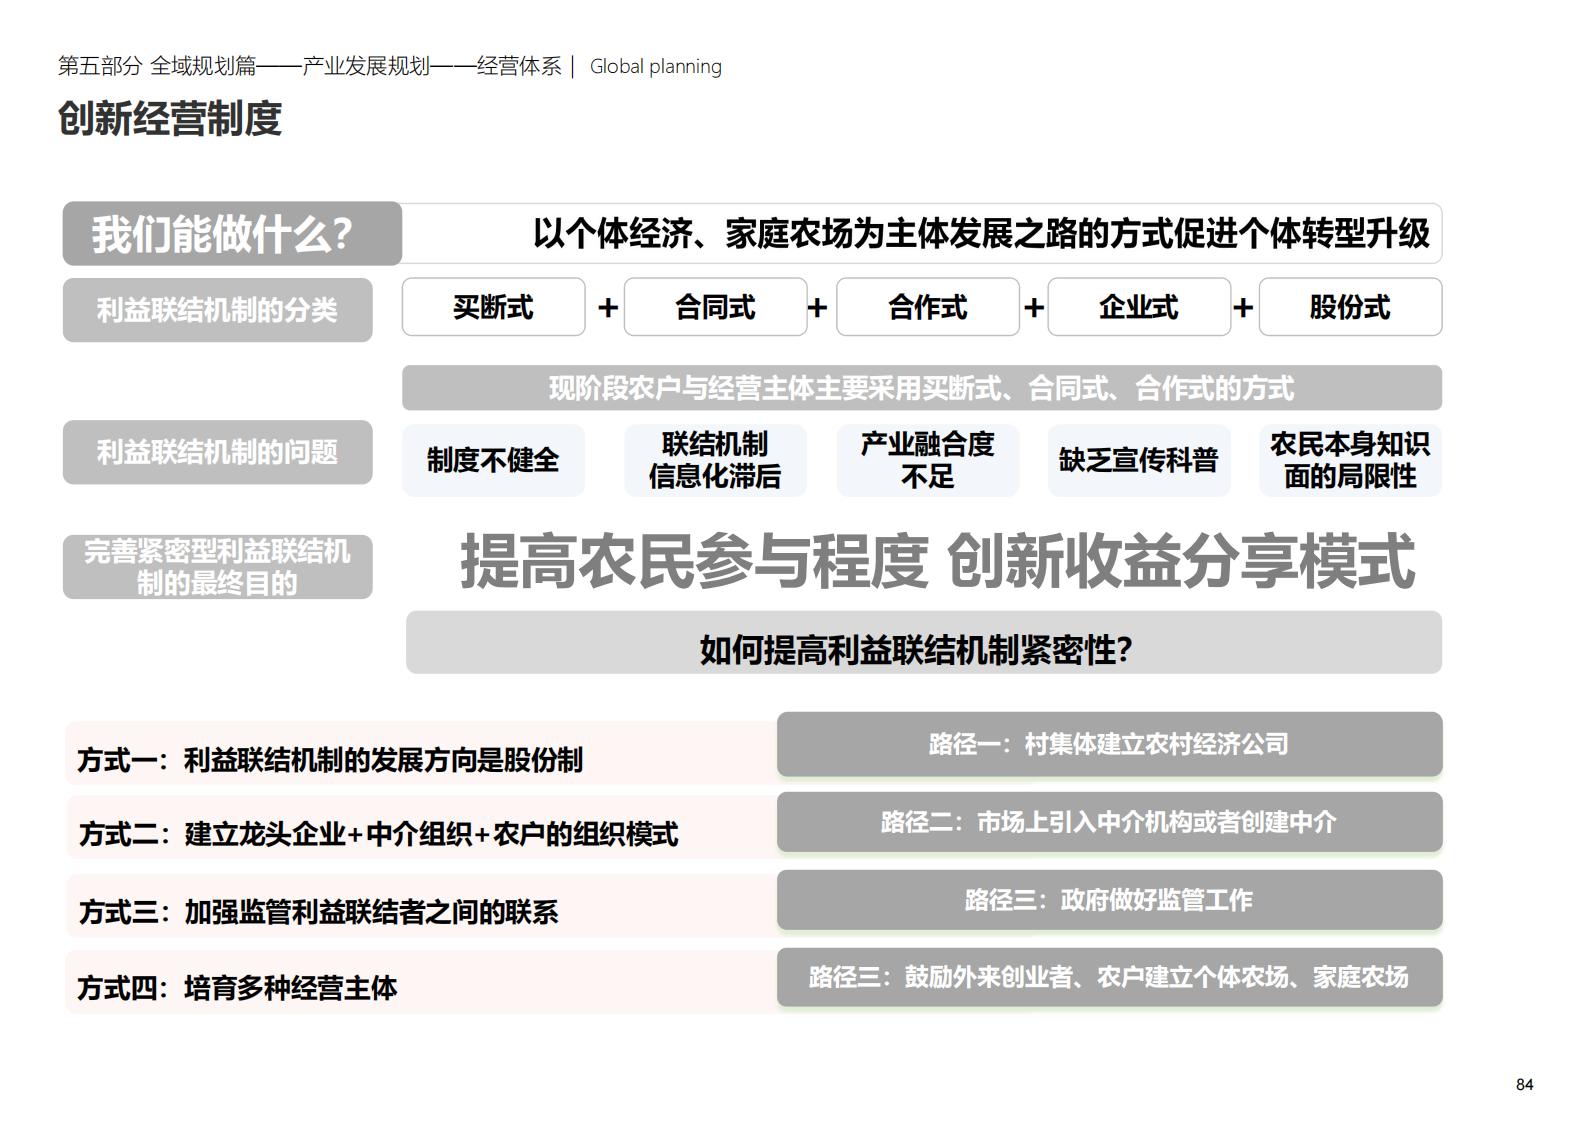This screenshot has width=1587, height=1122.
Task: Click the large text 创新收益分享模式
Action: click(x=1181, y=560)
